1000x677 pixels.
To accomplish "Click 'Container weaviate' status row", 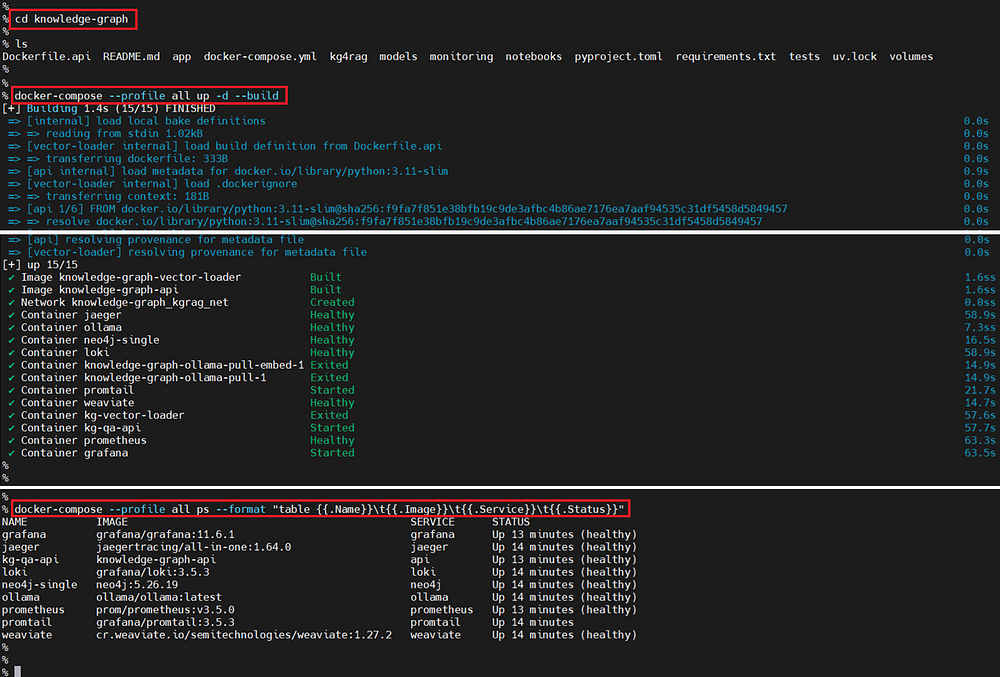I will (501, 403).
